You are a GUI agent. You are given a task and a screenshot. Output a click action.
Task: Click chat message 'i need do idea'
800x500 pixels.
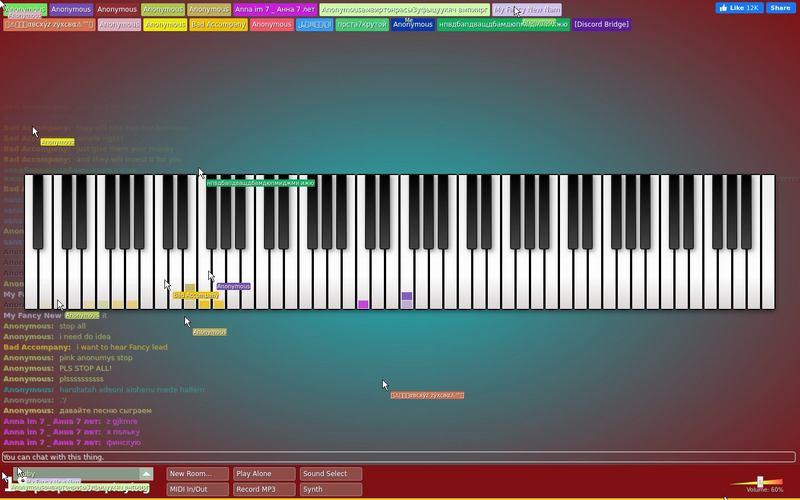[85, 337]
